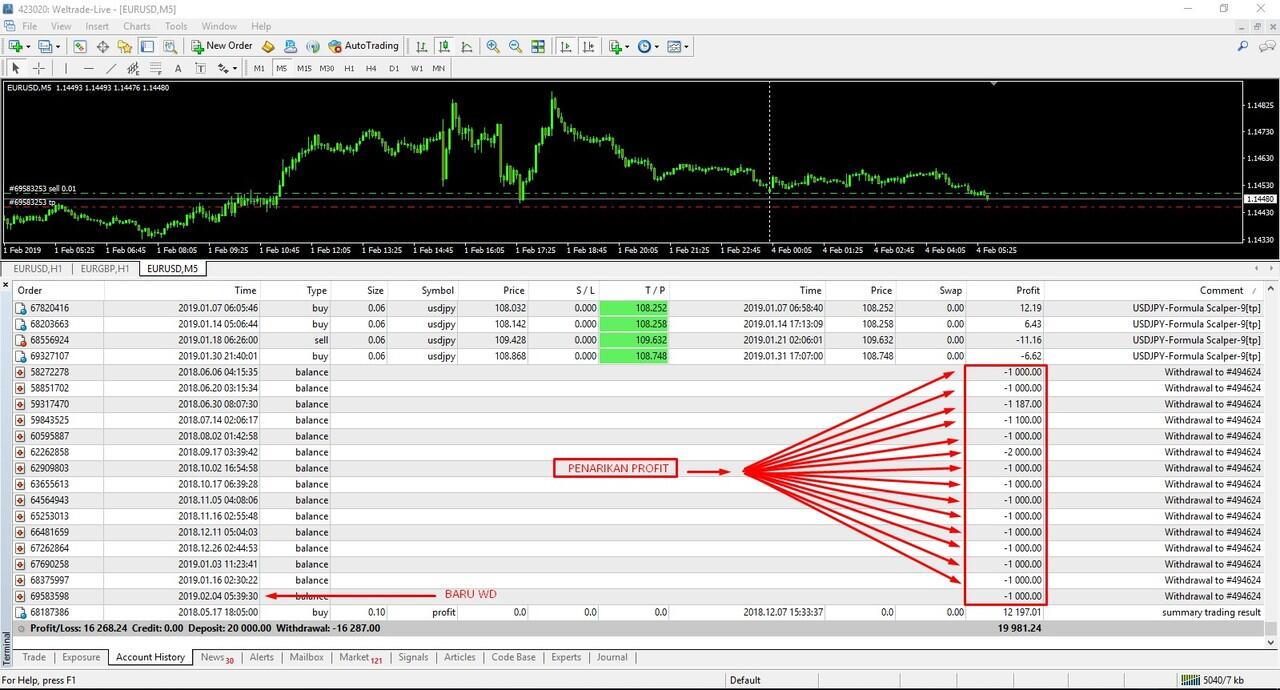1280x690 pixels.
Task: Toggle the Navigator window star icon
Action: point(125,46)
